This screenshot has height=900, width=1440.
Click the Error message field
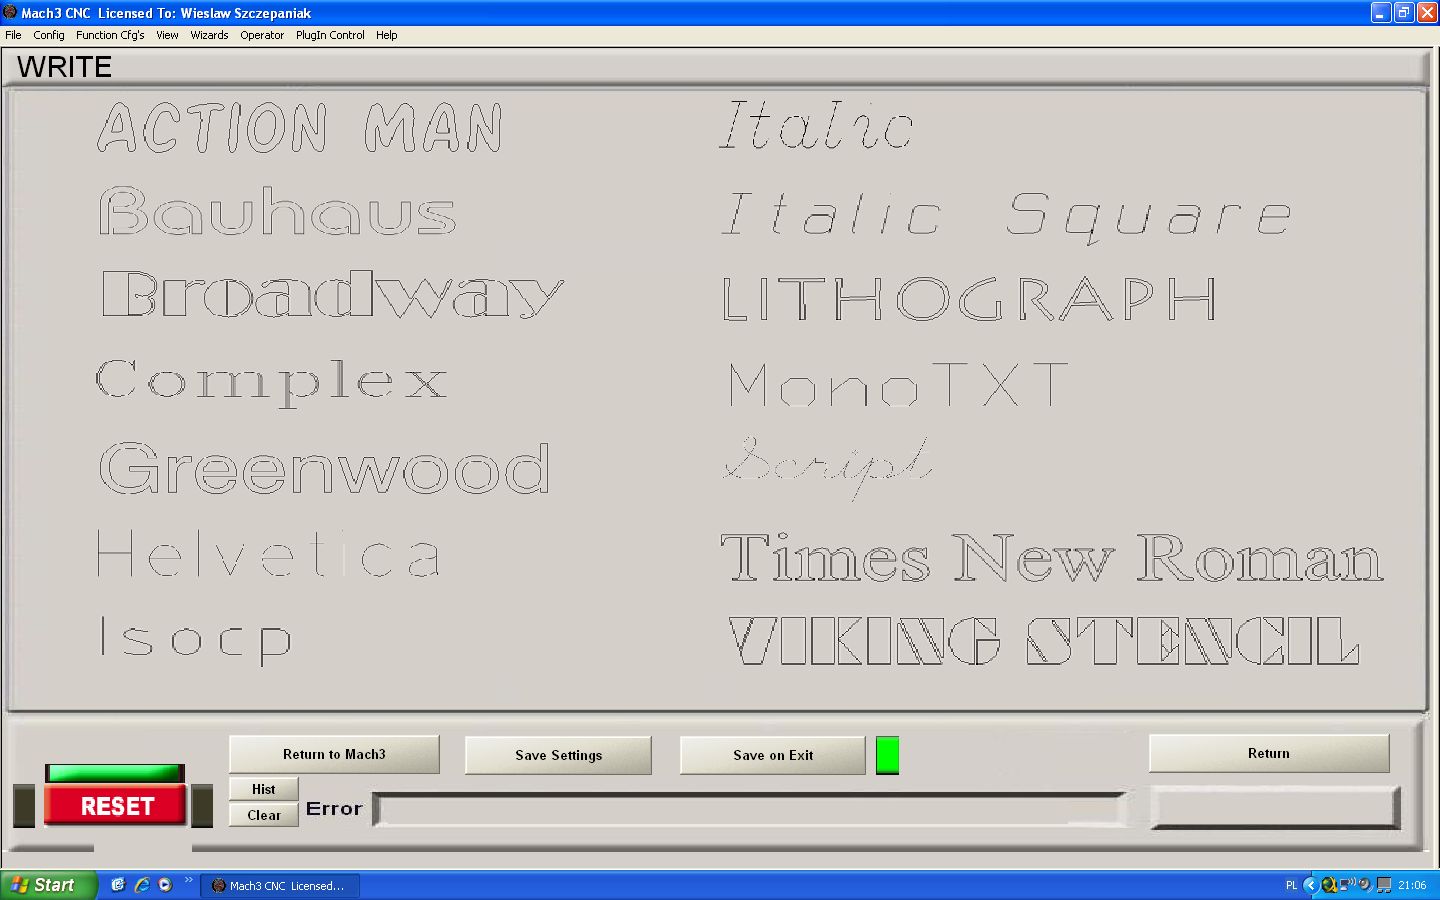(x=750, y=809)
